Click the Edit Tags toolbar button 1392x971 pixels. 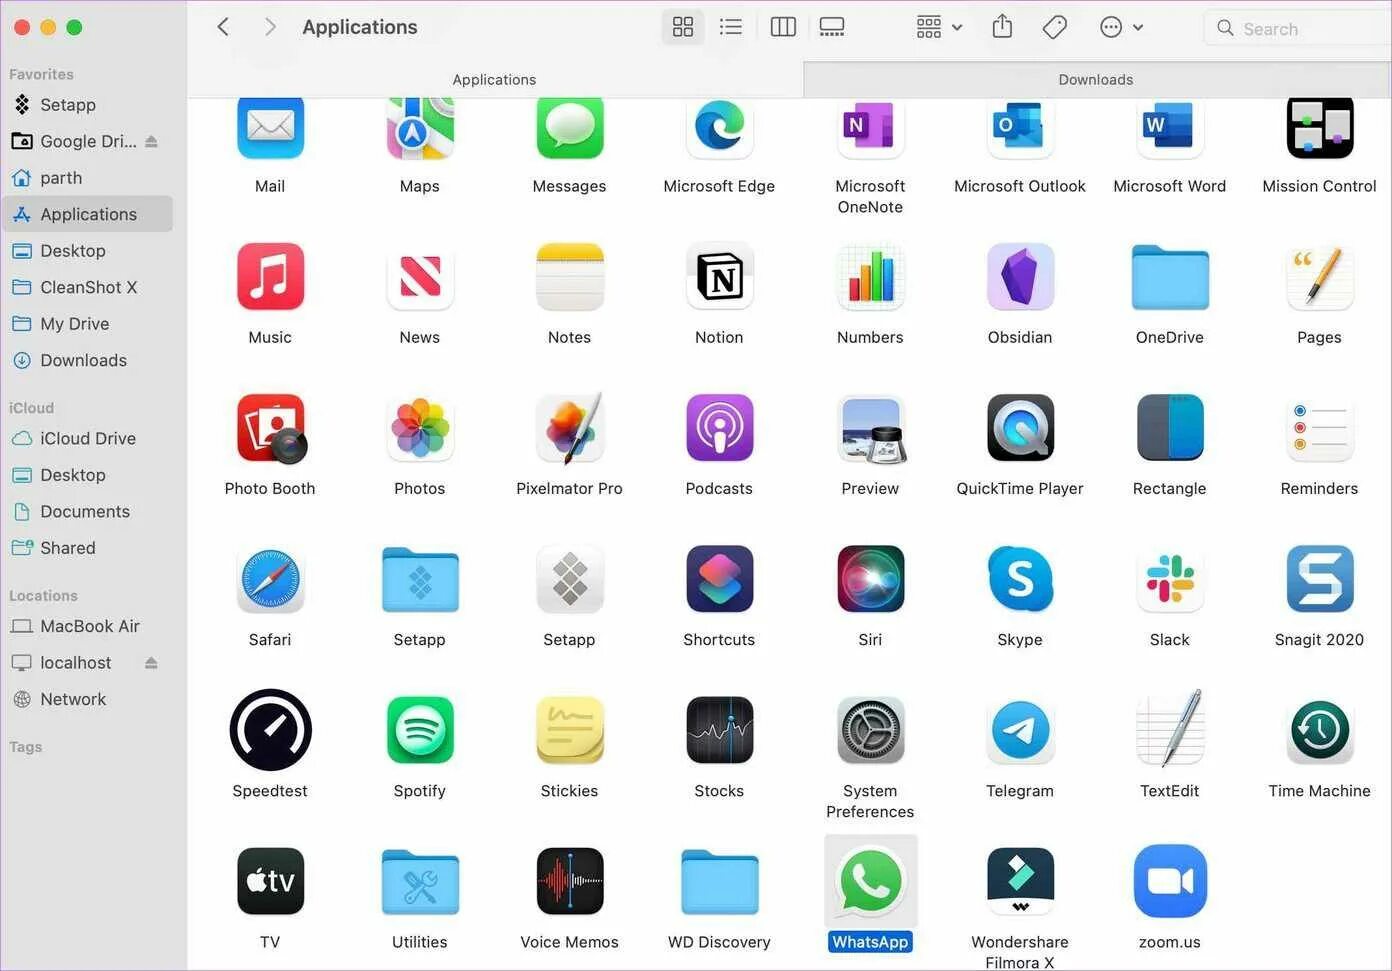[1054, 27]
